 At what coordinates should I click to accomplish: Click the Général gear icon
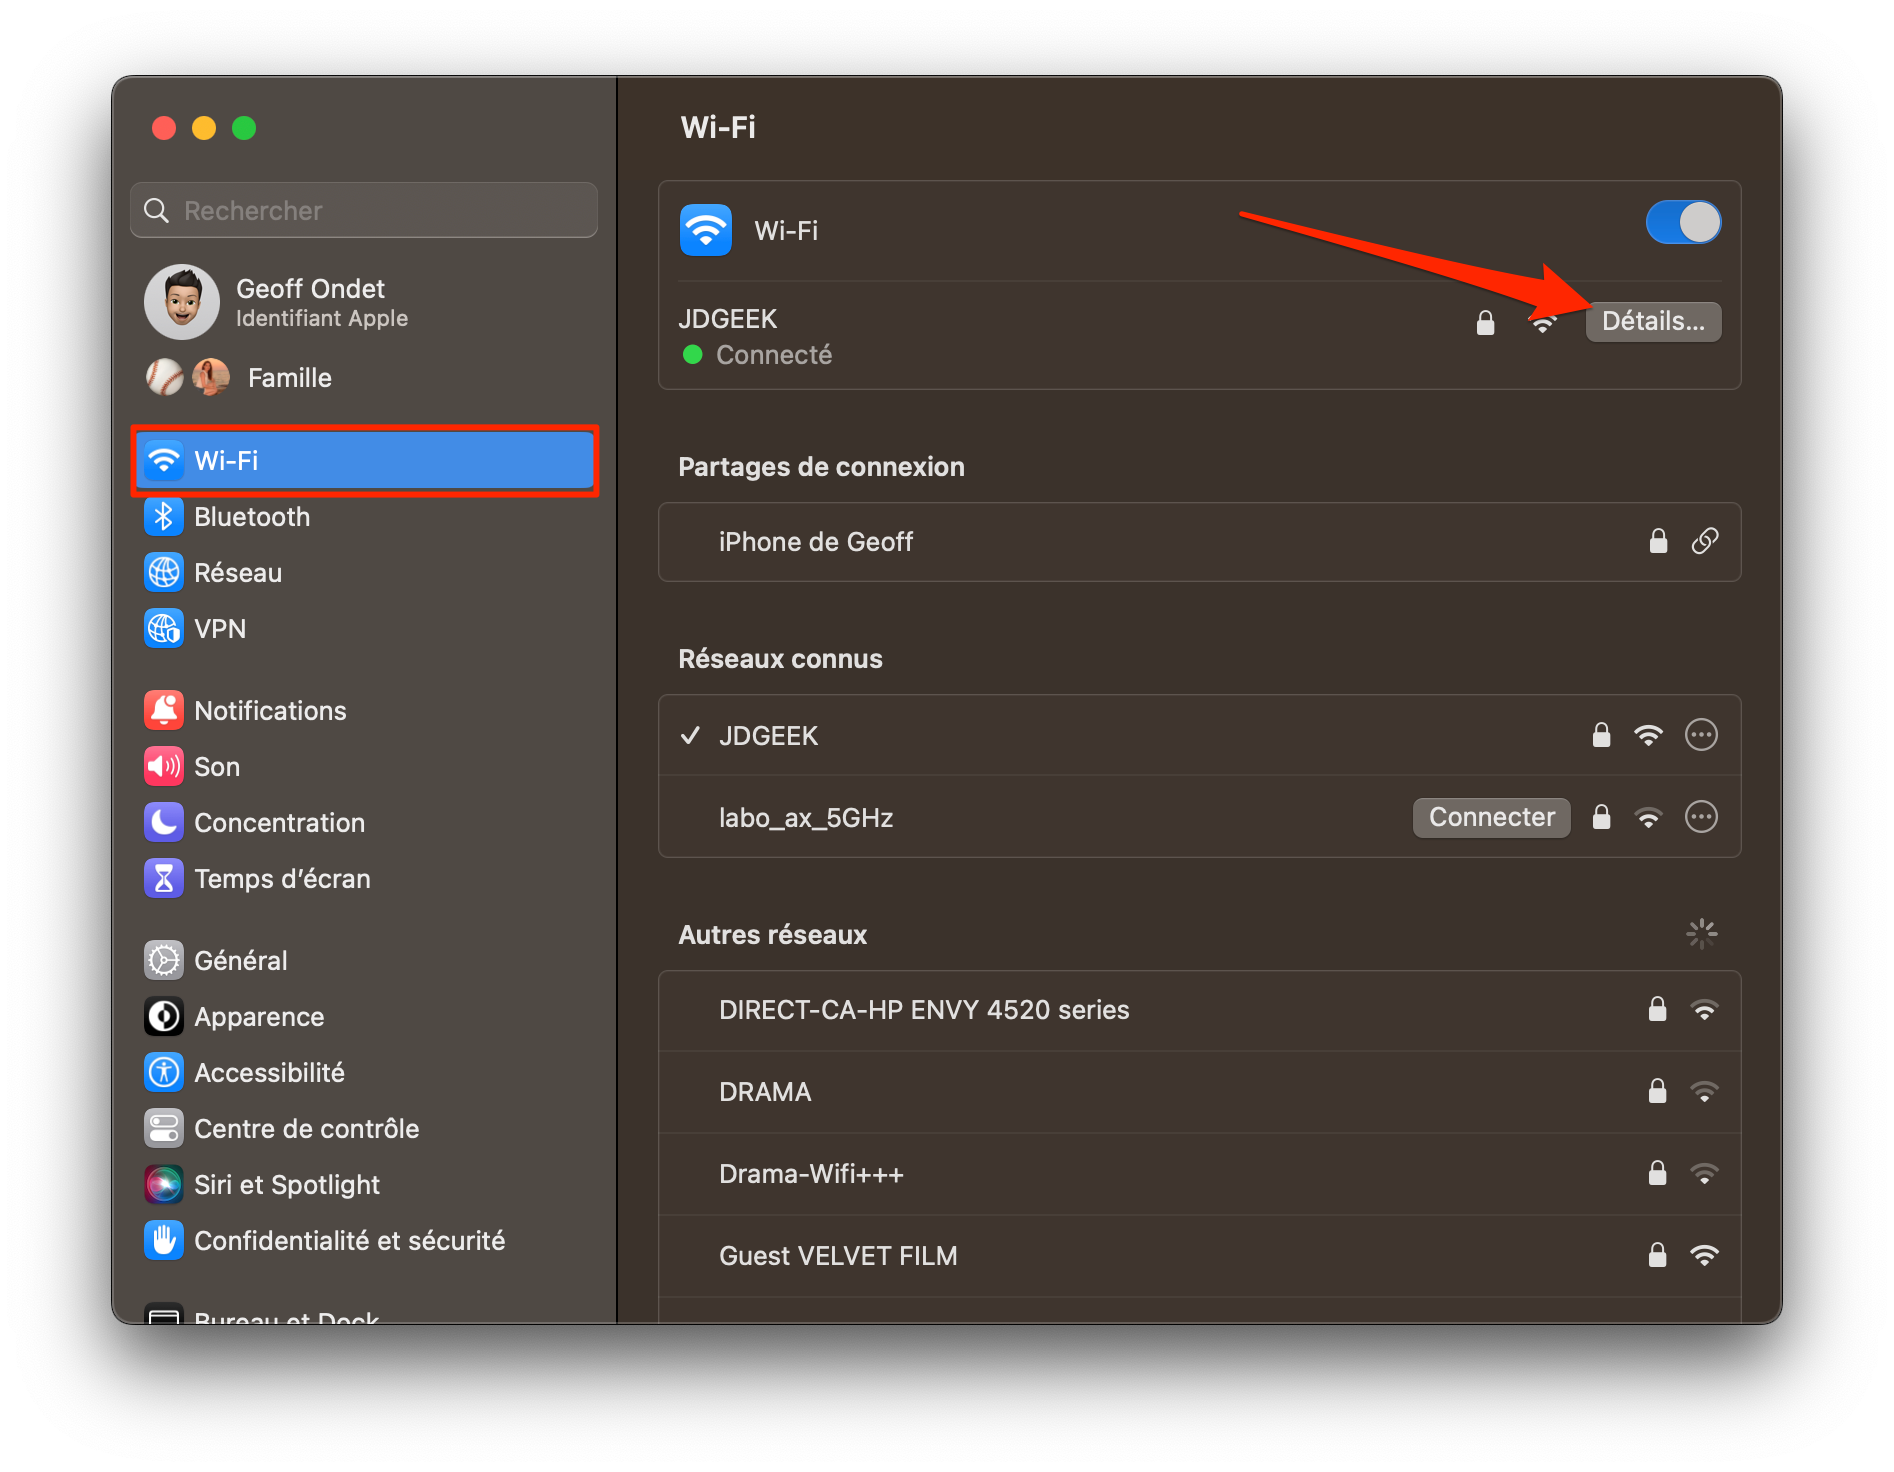164,960
